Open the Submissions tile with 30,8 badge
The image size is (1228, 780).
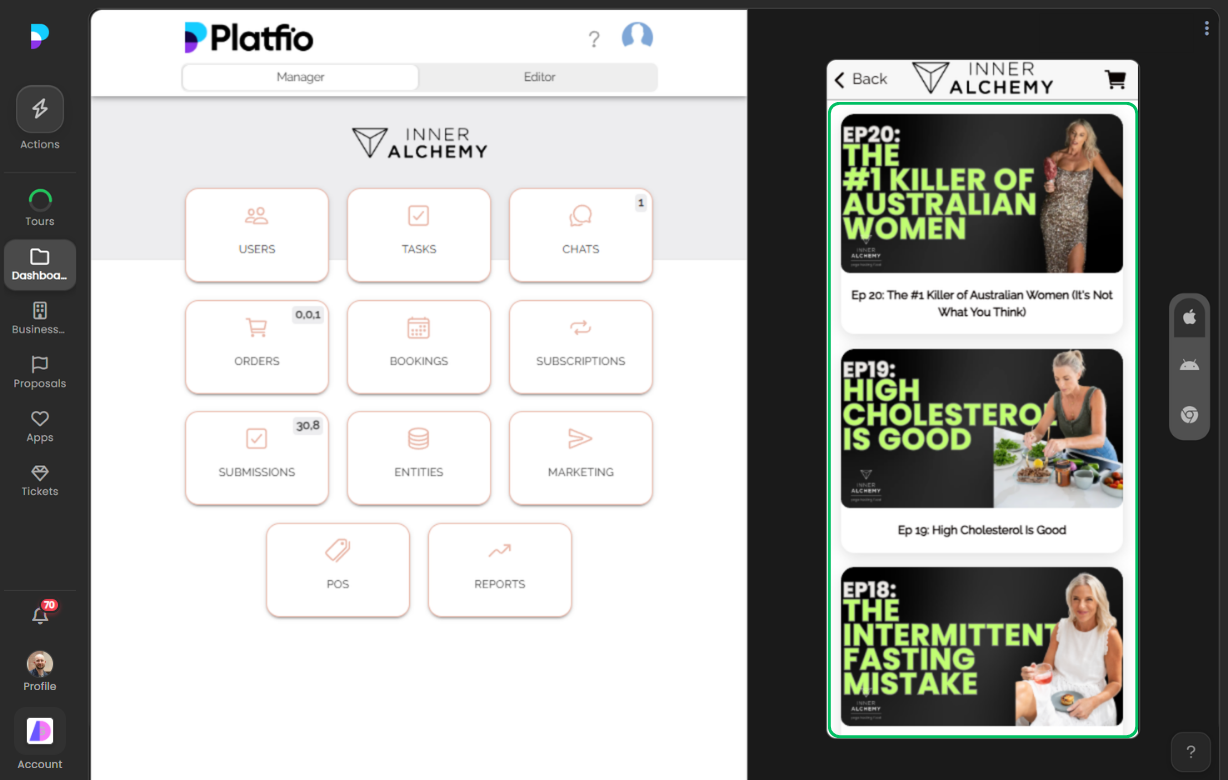click(257, 458)
